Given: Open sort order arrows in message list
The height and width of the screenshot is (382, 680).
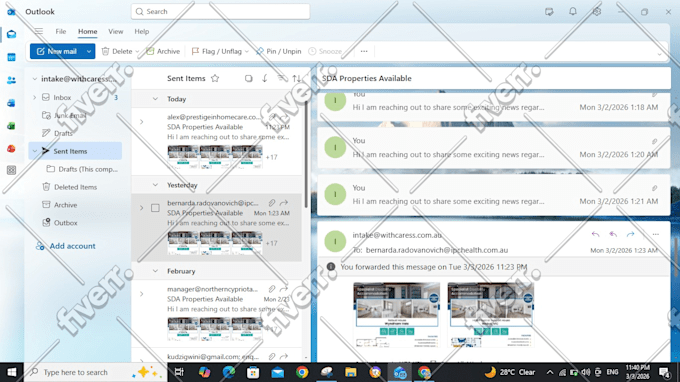Looking at the screenshot, I should coord(297,78).
